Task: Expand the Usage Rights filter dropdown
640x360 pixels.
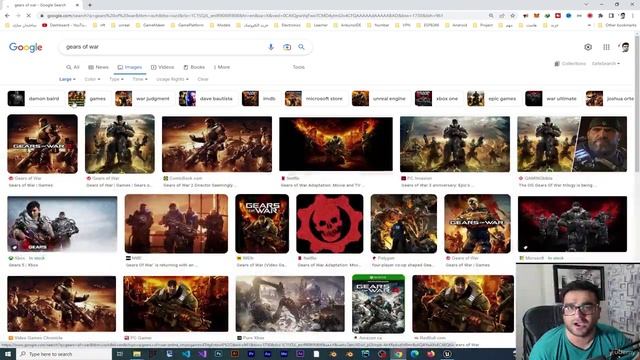Action: (x=172, y=79)
